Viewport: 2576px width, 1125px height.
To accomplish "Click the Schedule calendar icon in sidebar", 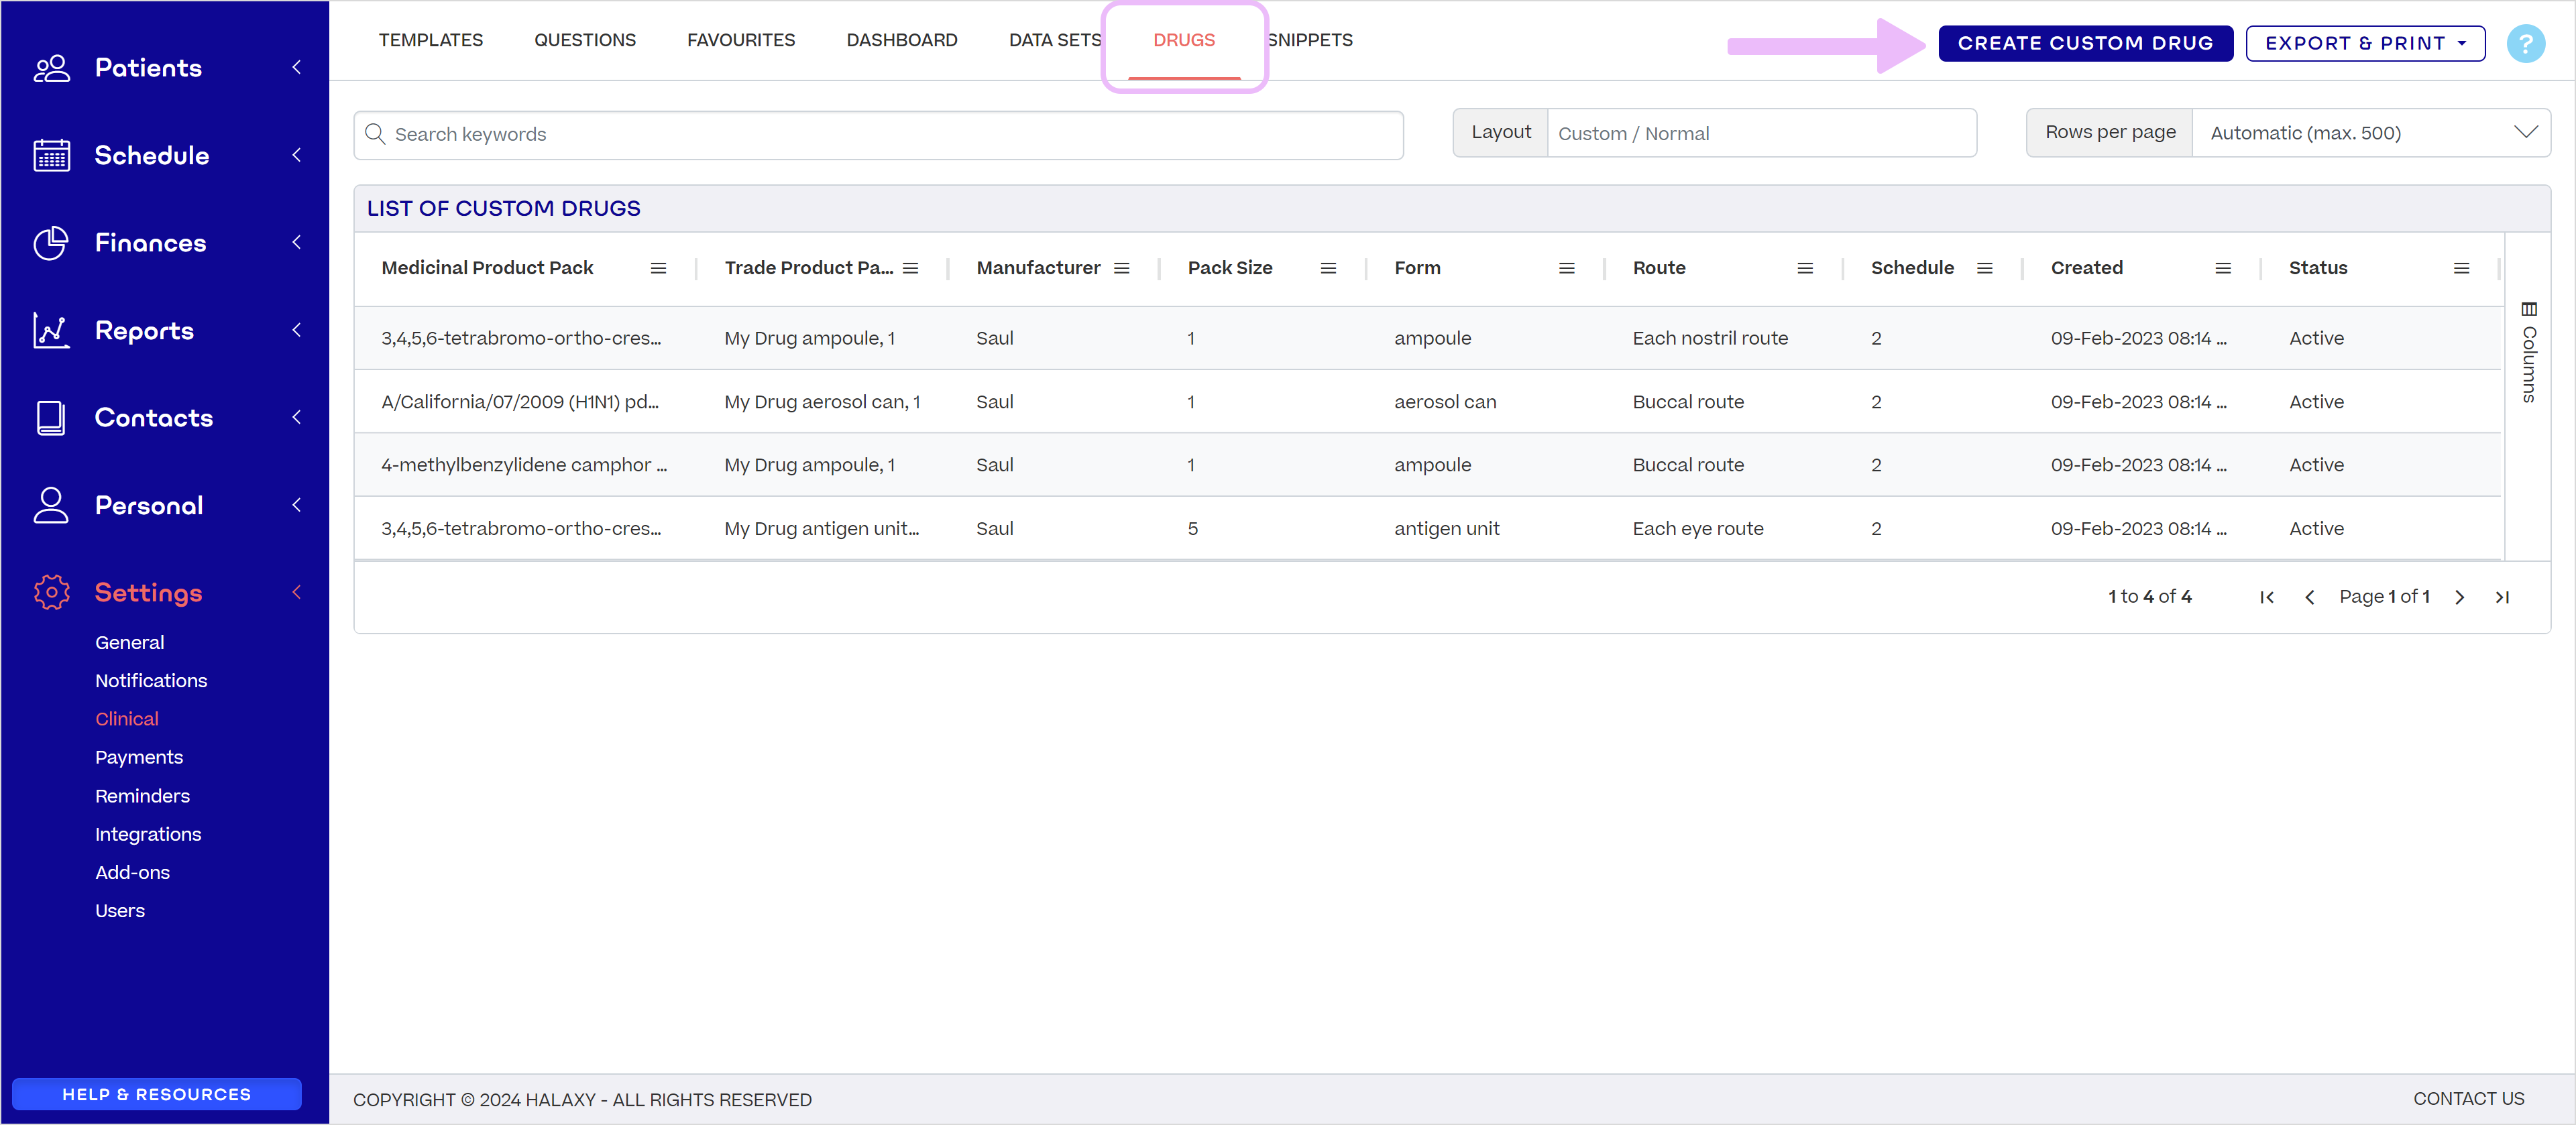I will tap(51, 155).
